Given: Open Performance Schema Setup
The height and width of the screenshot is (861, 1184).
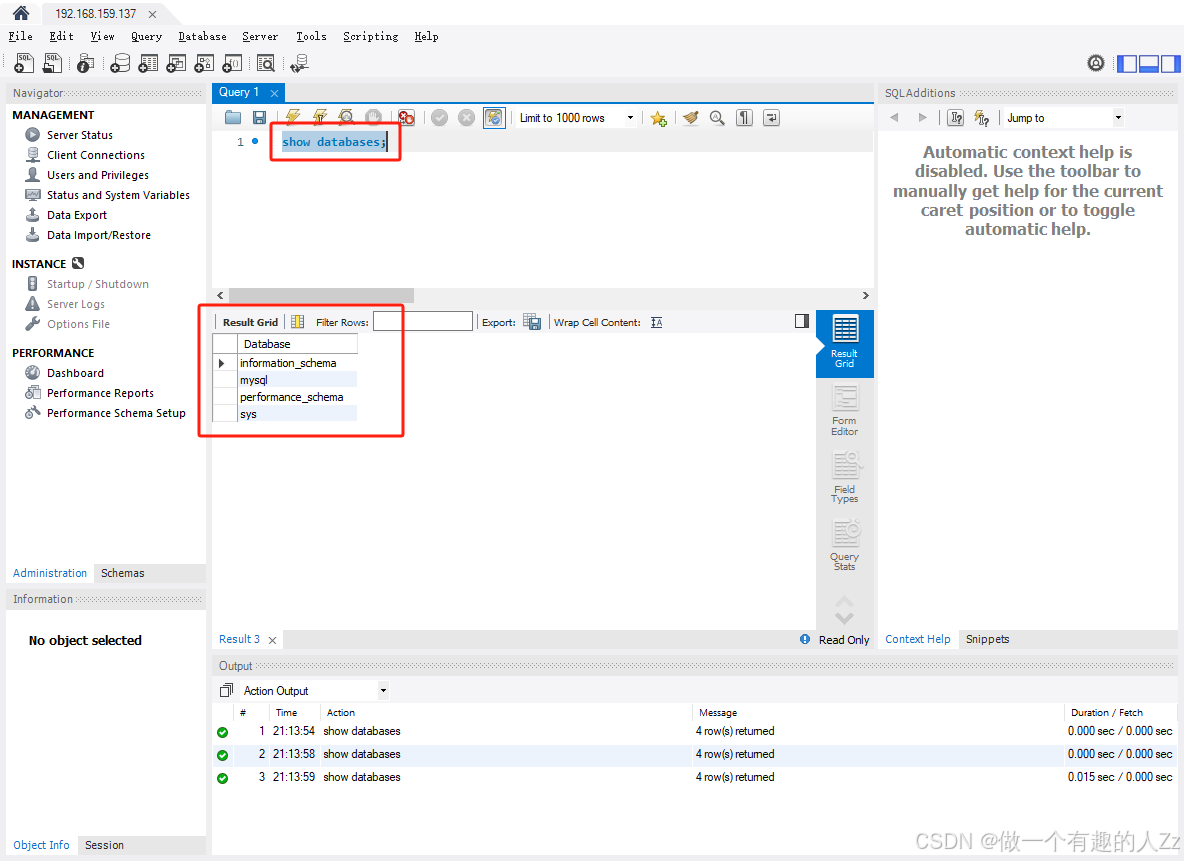Looking at the screenshot, I should pos(116,413).
